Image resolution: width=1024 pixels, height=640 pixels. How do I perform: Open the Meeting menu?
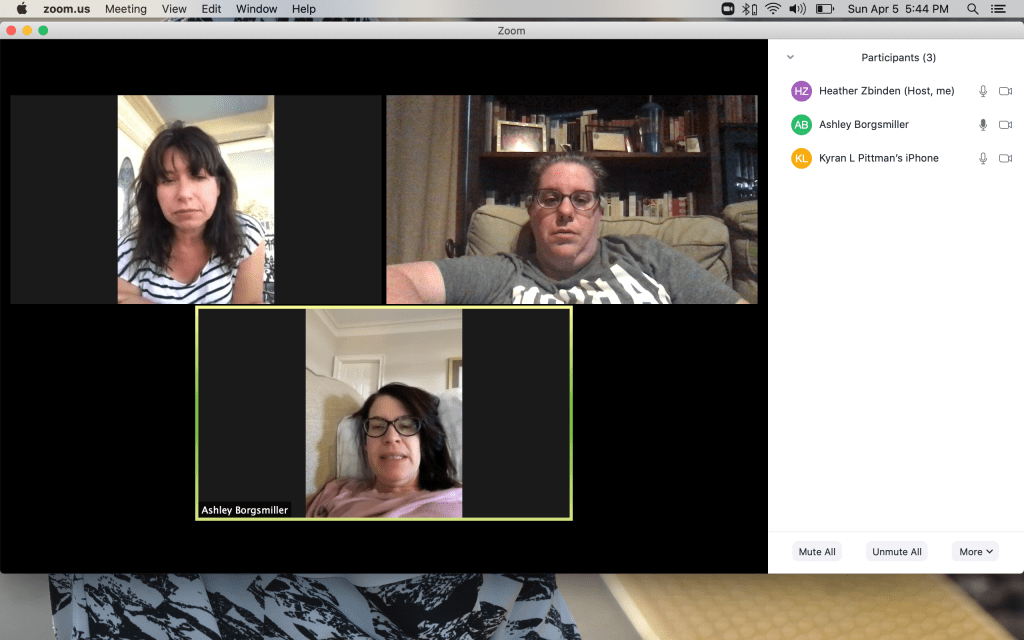click(125, 9)
